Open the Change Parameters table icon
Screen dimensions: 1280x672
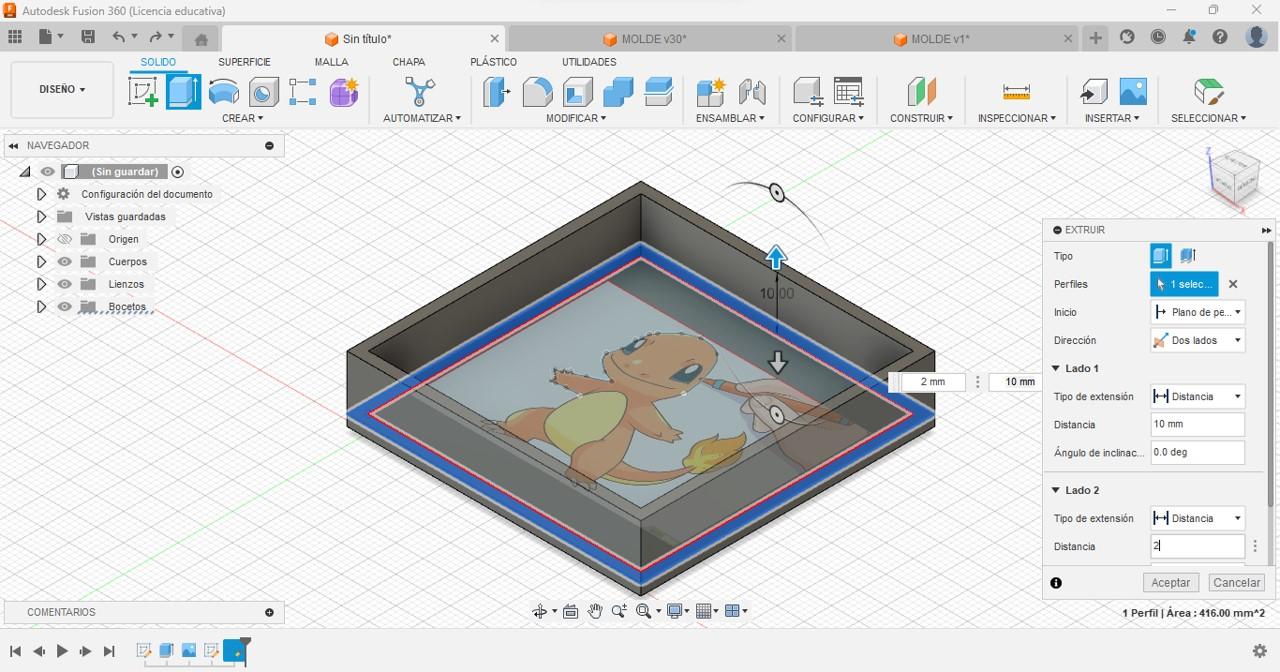point(848,92)
